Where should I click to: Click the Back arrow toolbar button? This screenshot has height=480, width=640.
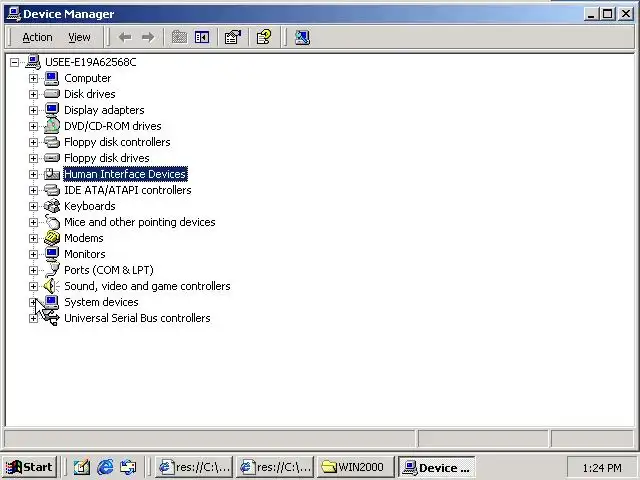(x=125, y=38)
